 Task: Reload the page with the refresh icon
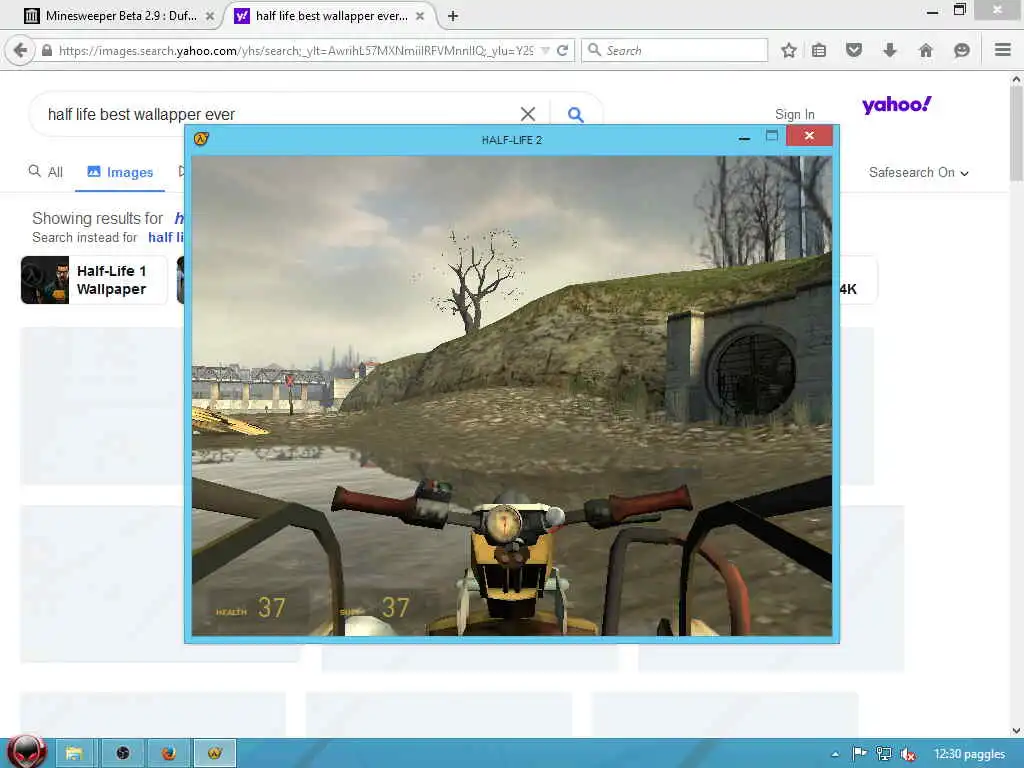(562, 50)
